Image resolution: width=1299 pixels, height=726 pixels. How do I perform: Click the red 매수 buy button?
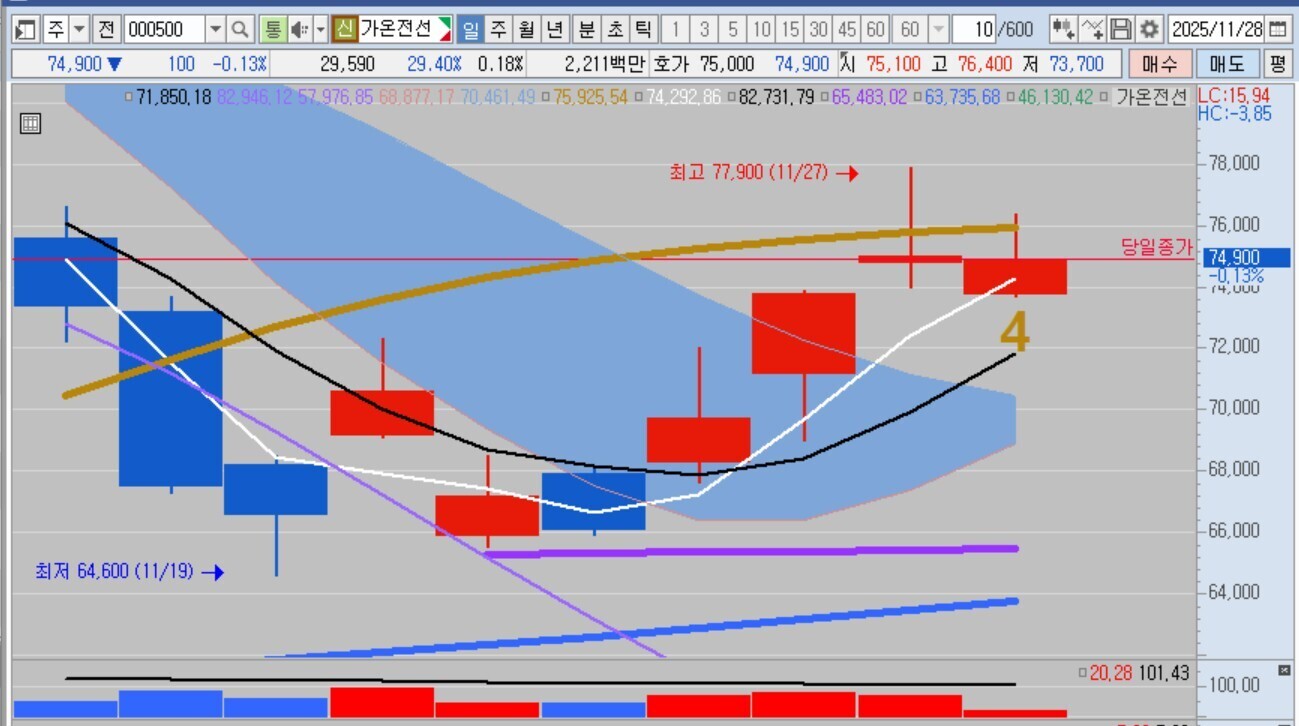[1160, 65]
